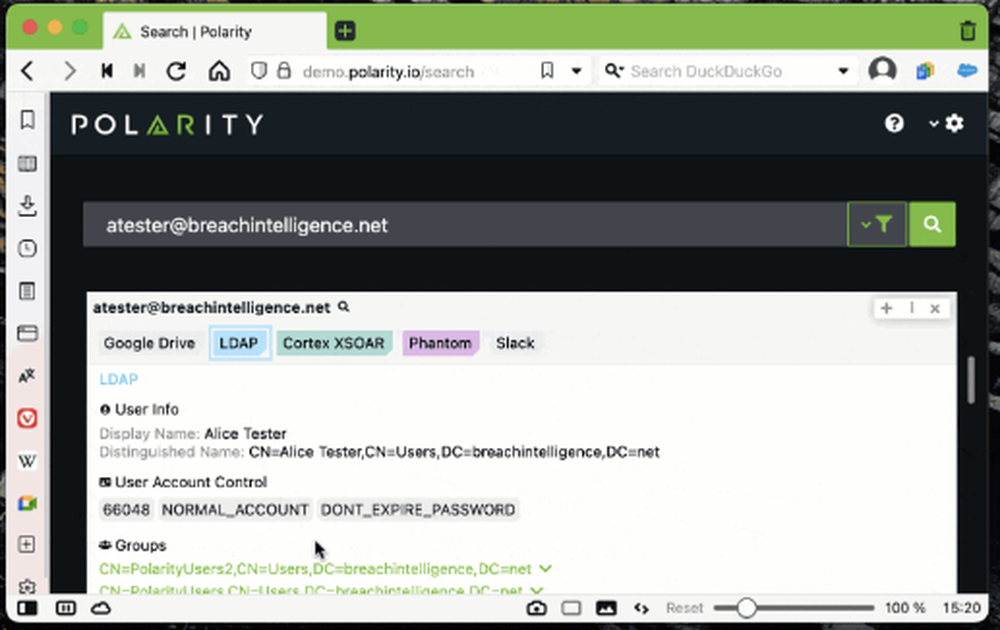Run the Polarity search with magnifier button

coord(932,224)
